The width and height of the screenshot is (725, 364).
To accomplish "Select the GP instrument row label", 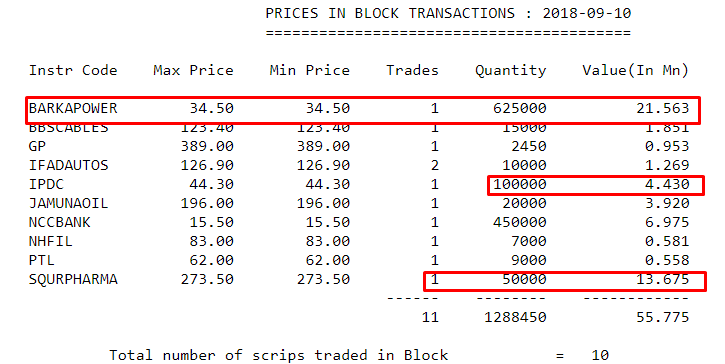I will 37,146.
